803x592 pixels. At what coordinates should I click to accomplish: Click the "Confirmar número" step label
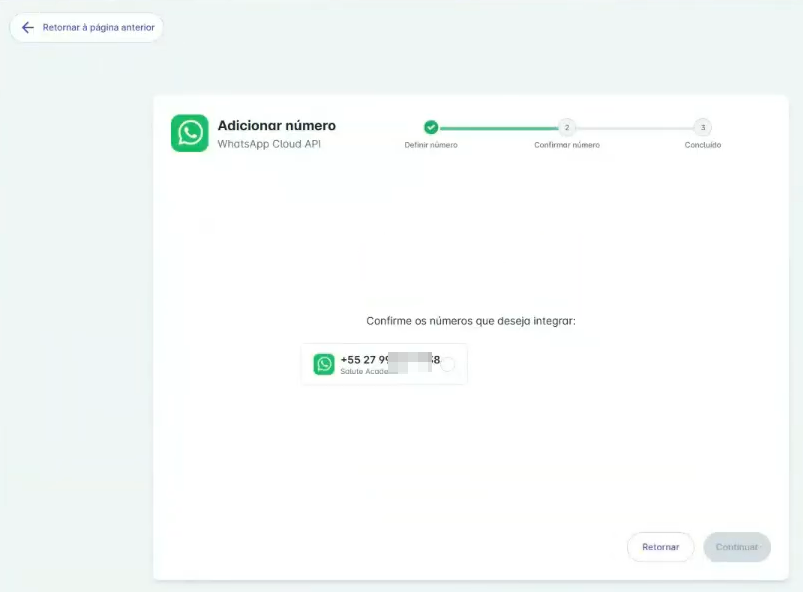click(x=567, y=145)
